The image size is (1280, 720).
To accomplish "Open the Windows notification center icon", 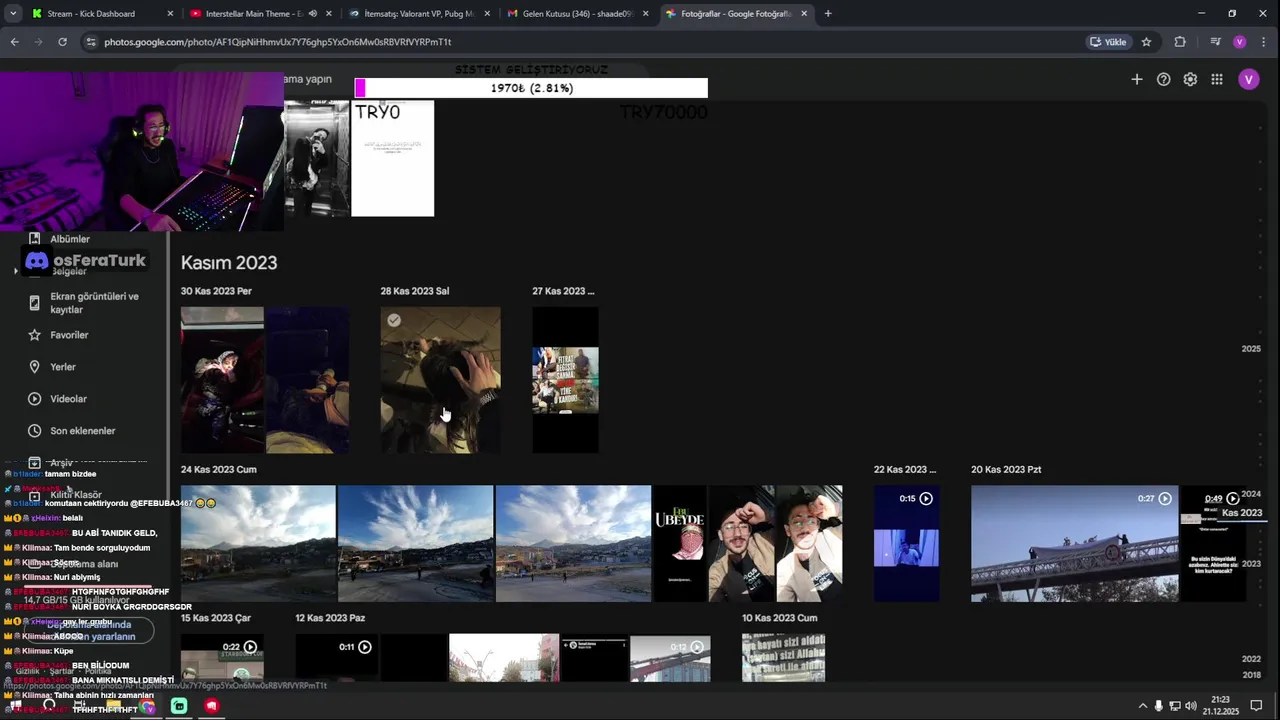I will point(1256,705).
